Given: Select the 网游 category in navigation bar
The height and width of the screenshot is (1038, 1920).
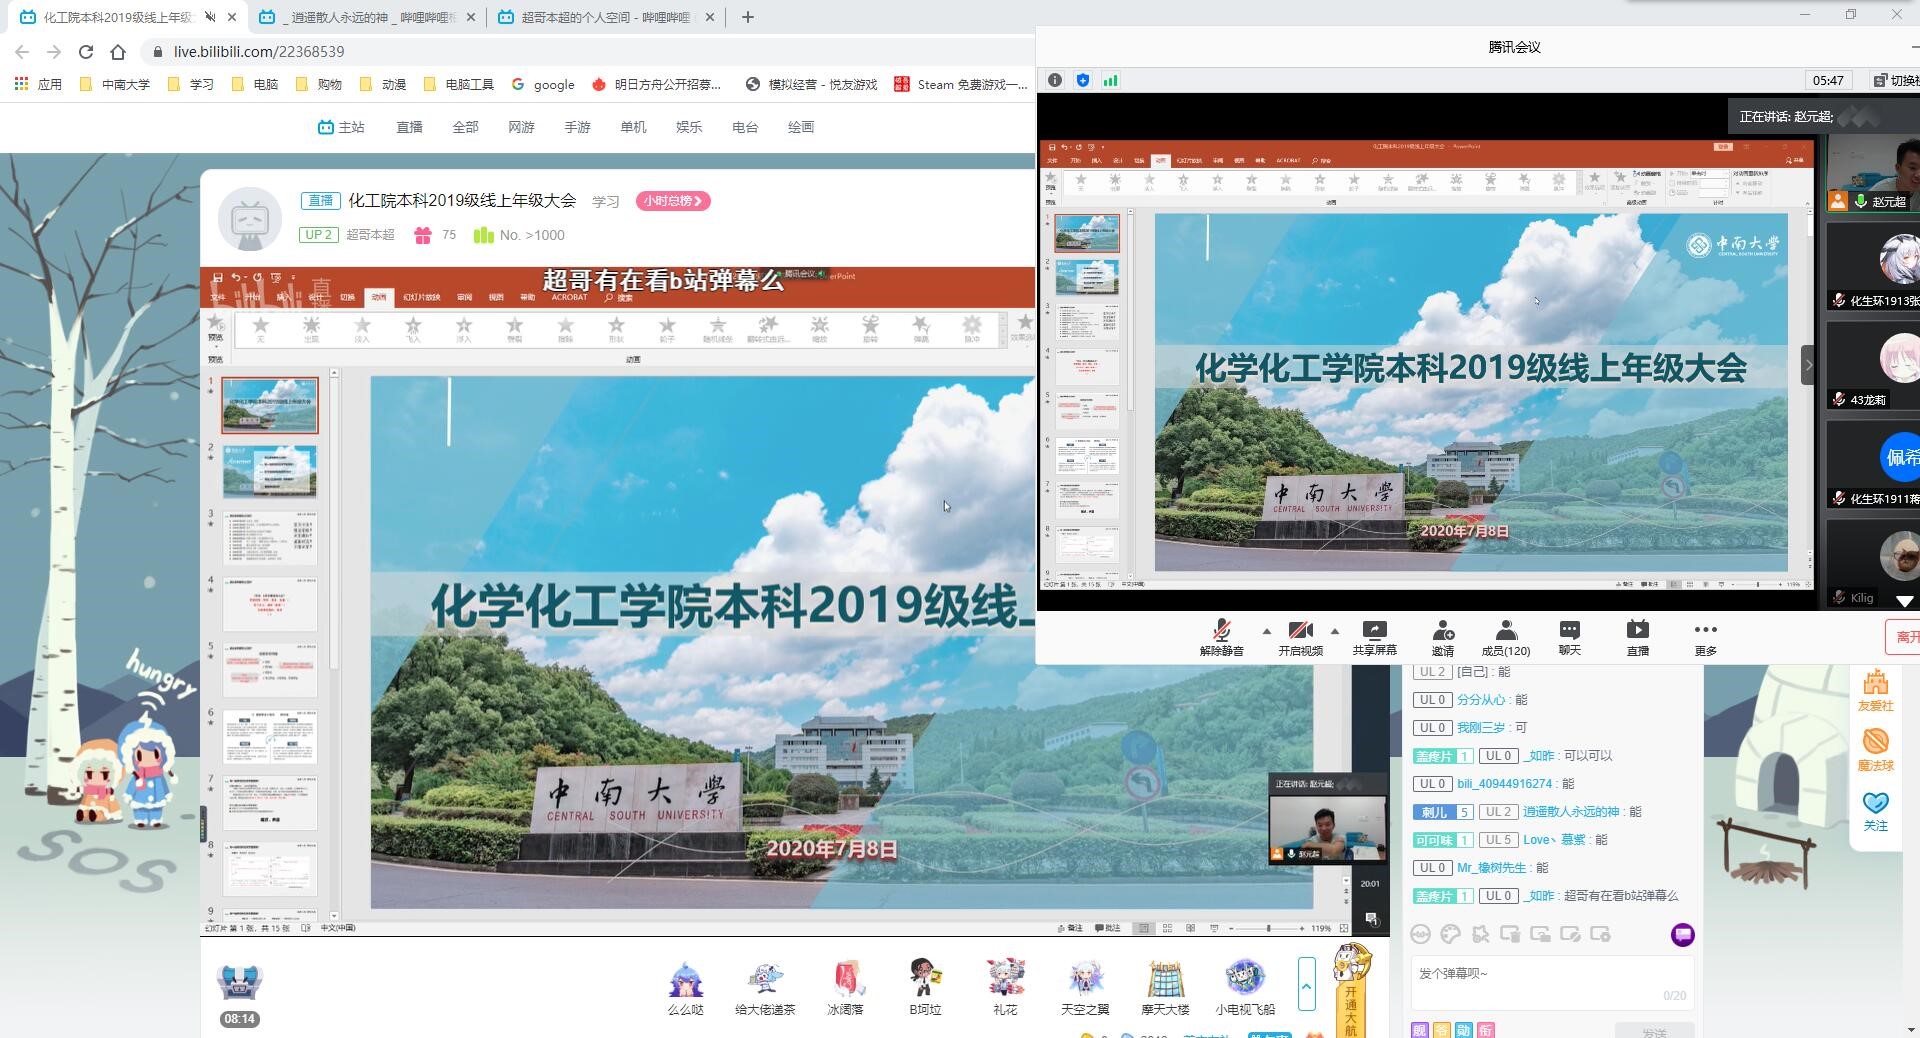Looking at the screenshot, I should coord(521,127).
